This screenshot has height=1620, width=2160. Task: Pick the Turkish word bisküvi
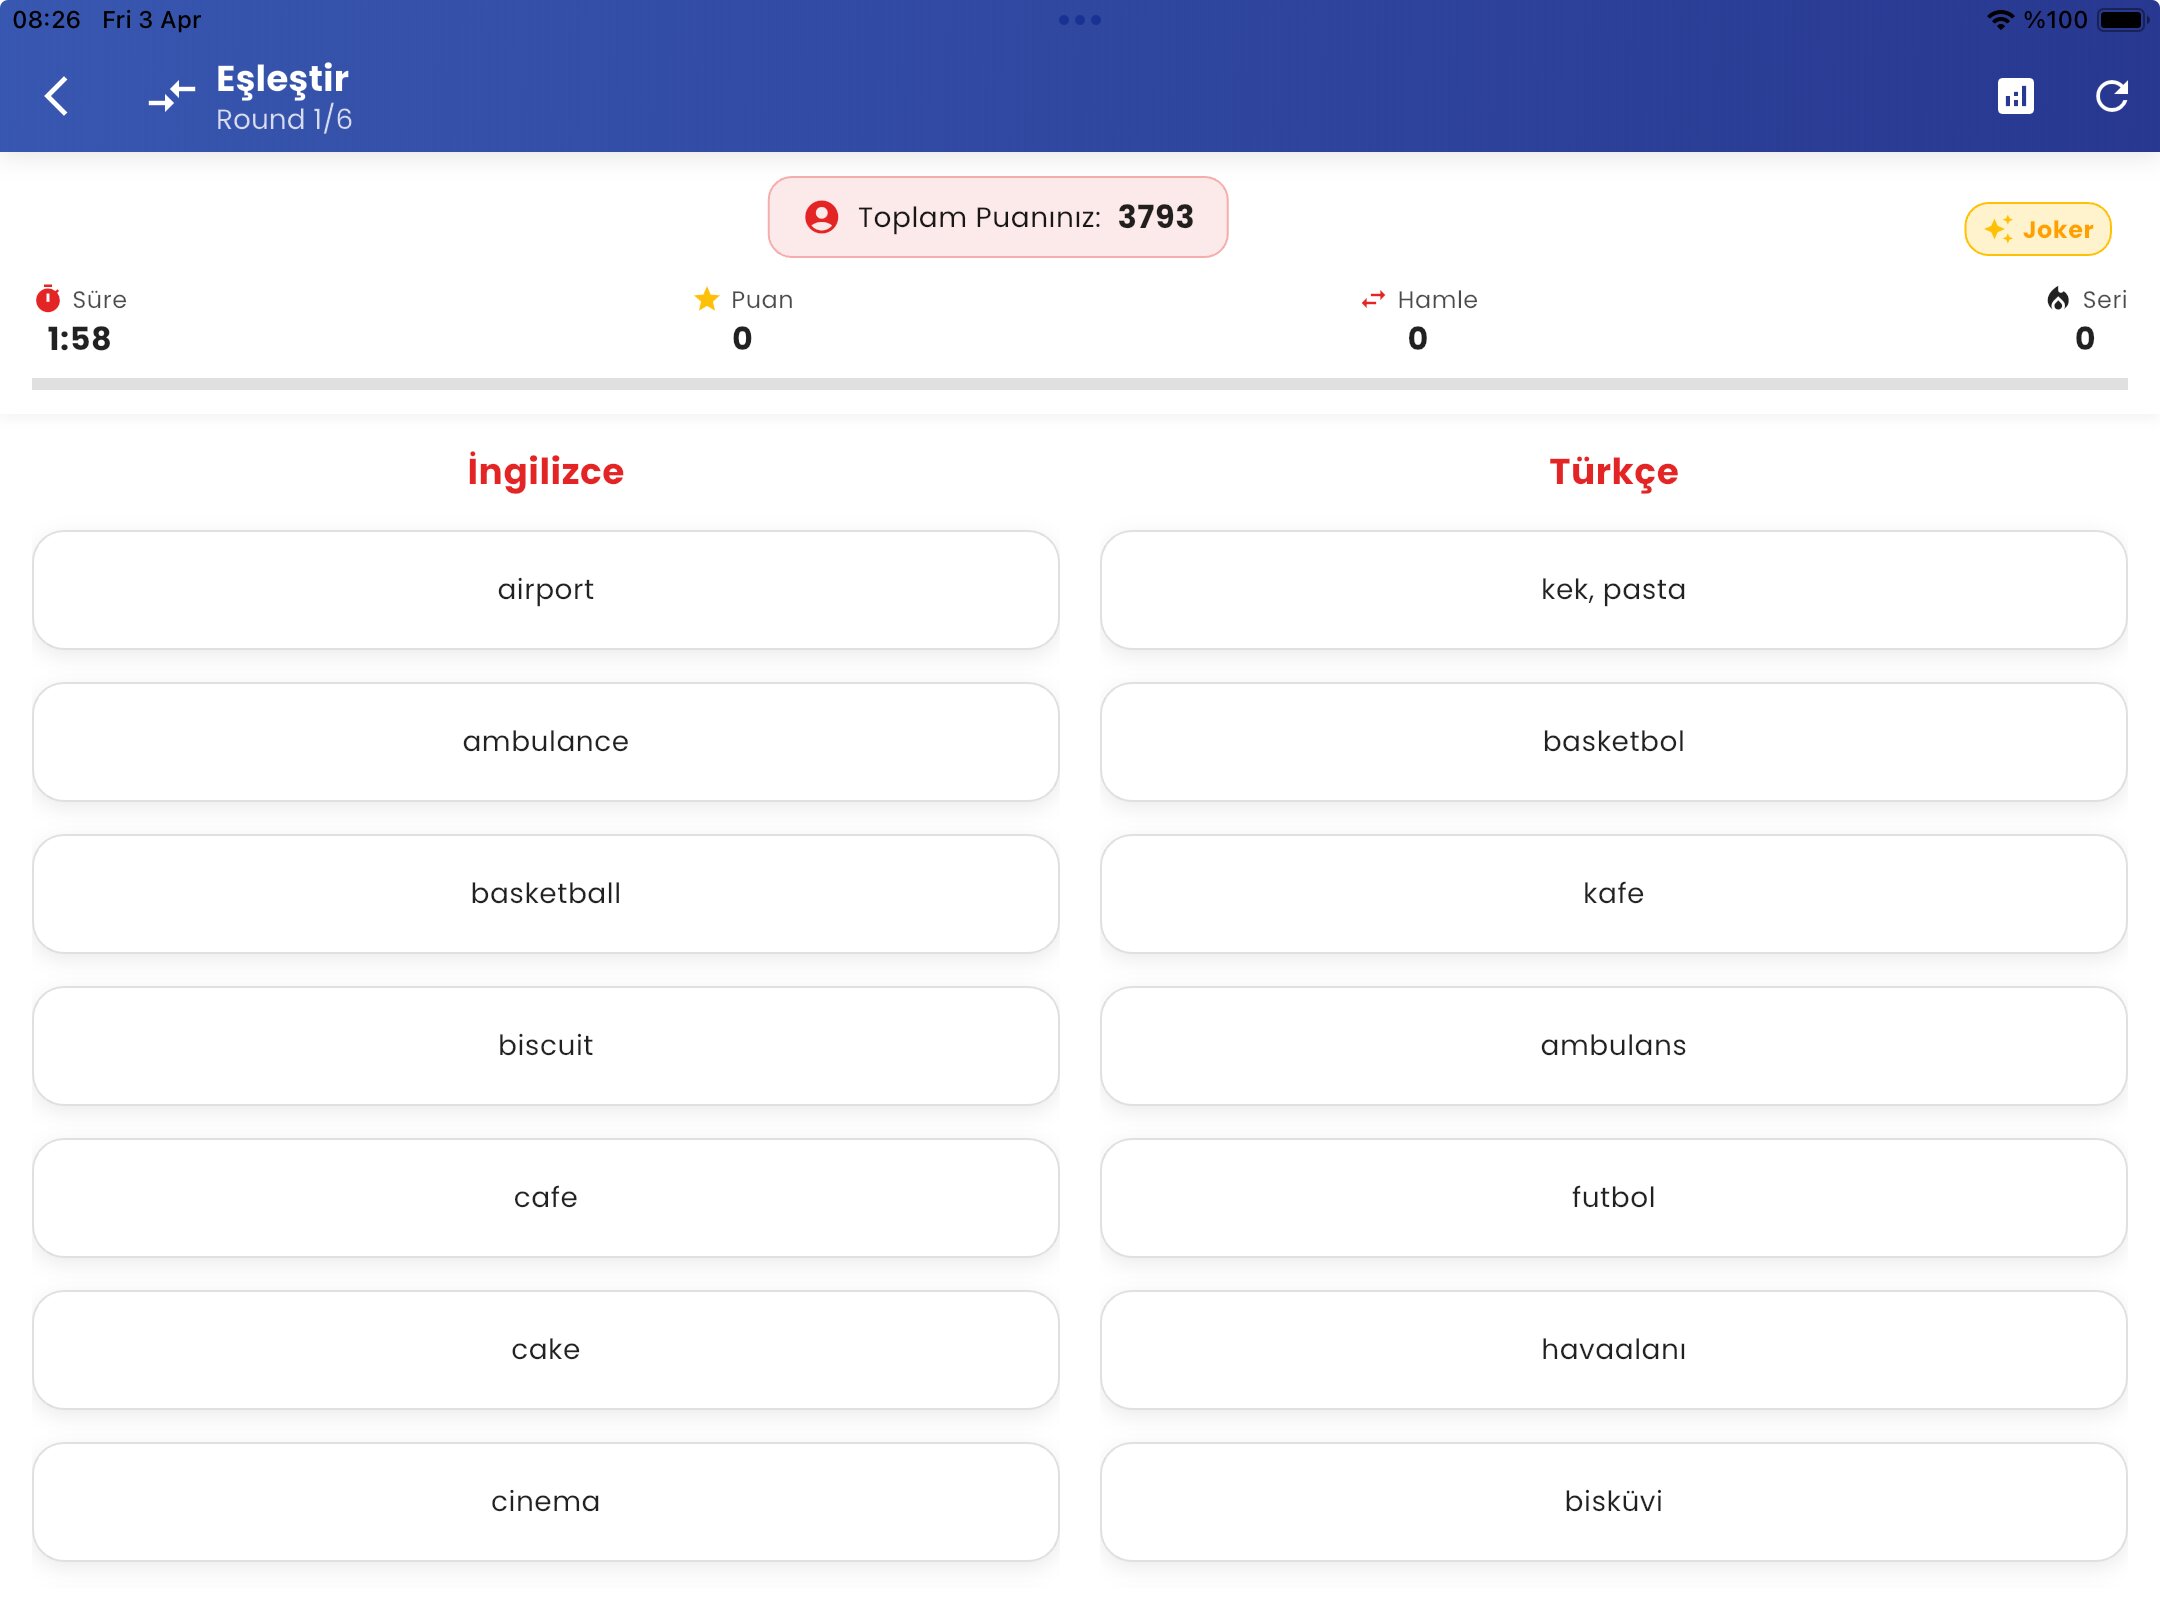(1613, 1501)
